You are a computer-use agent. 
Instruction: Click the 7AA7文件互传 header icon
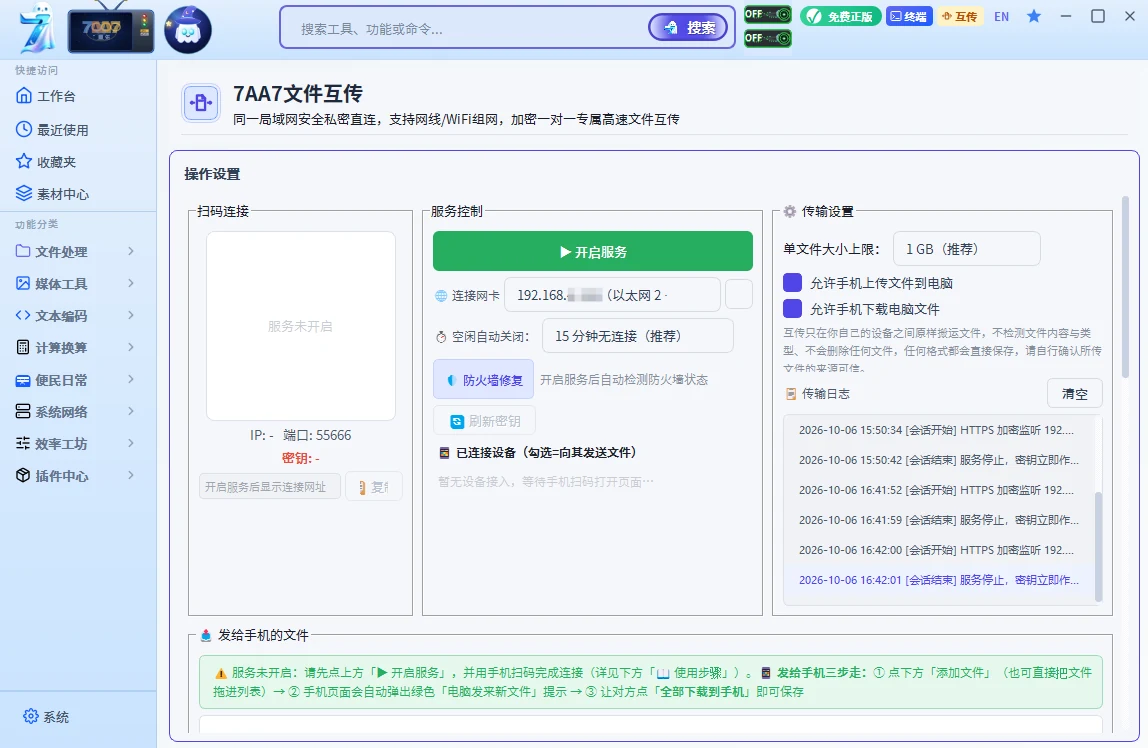(201, 103)
